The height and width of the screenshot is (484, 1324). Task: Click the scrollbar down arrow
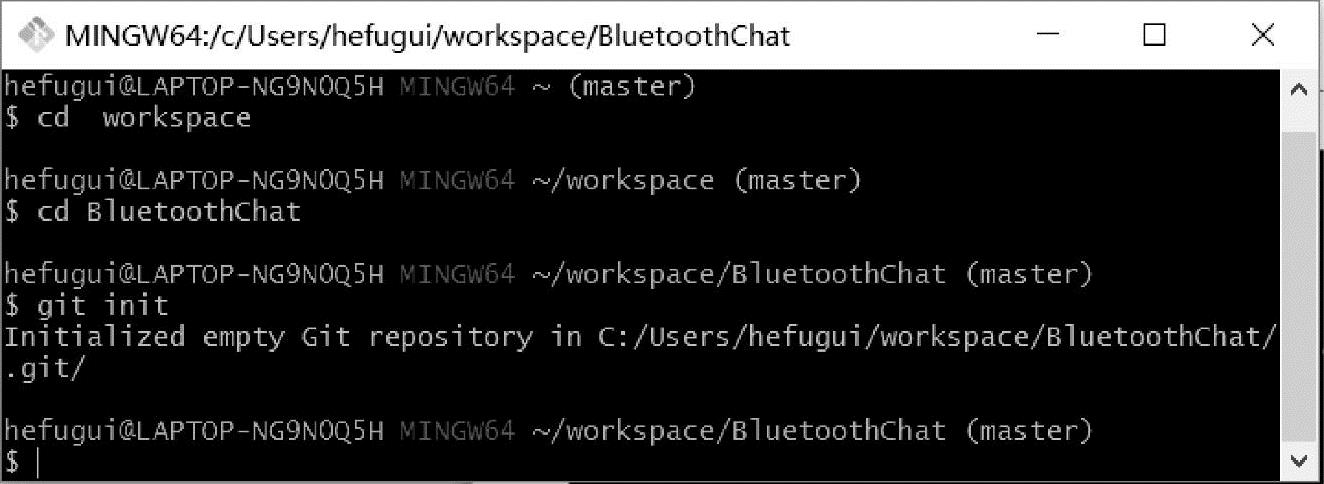(1300, 460)
